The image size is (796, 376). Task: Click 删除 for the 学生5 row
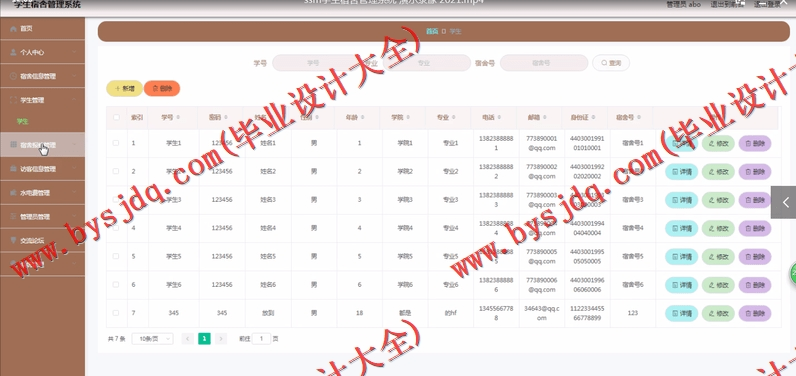755,257
